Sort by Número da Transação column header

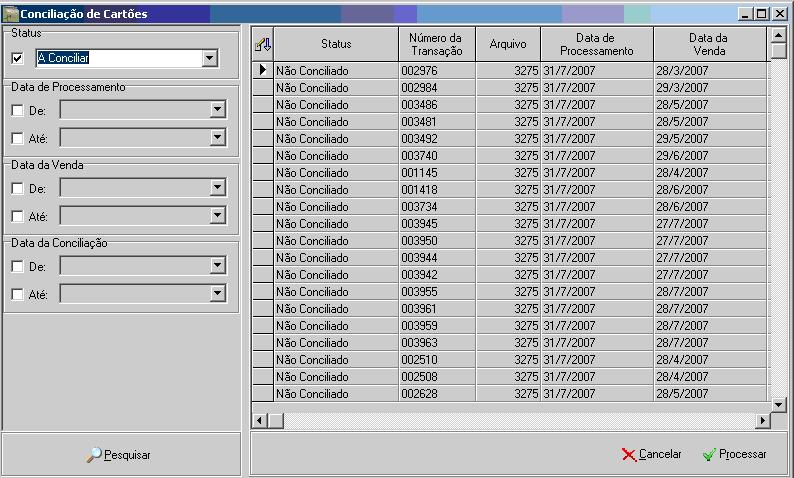[436, 44]
